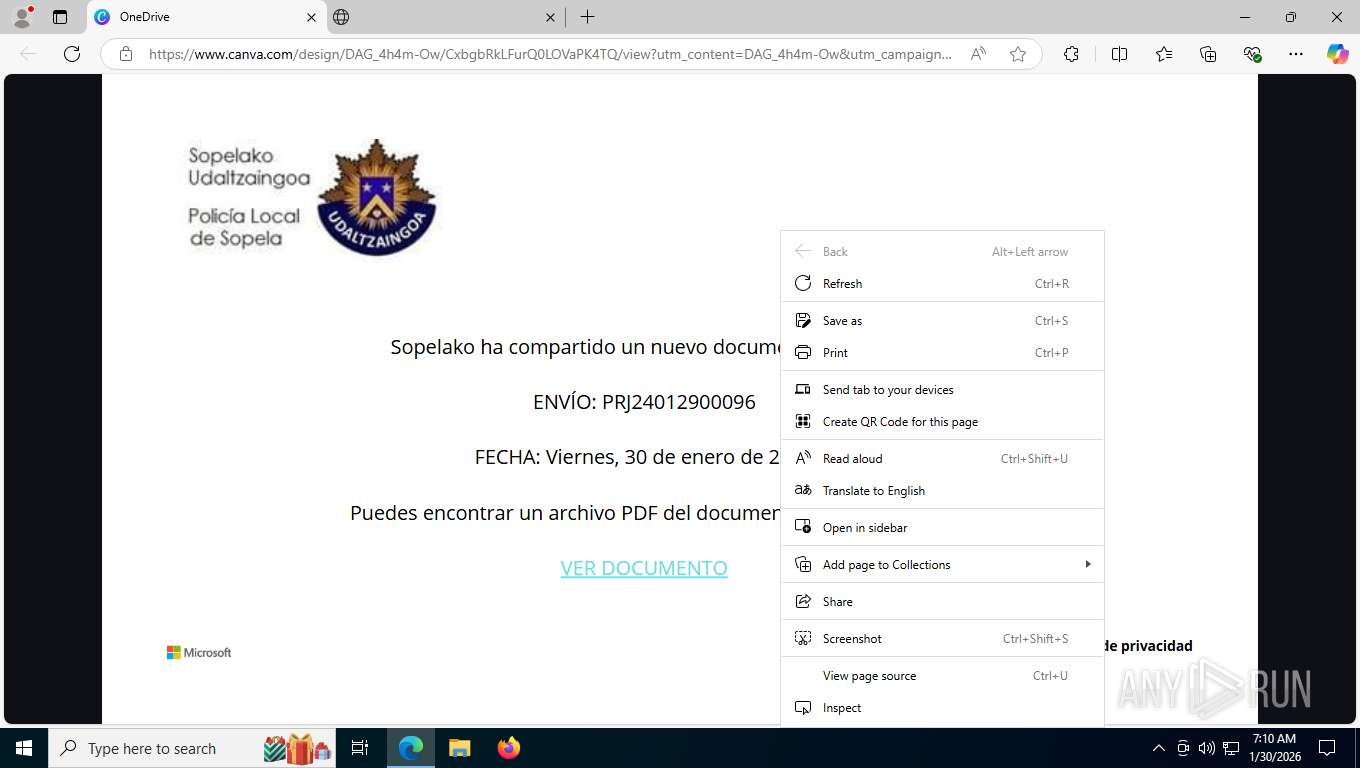Choose View page source
The image size is (1360, 768).
942,675
